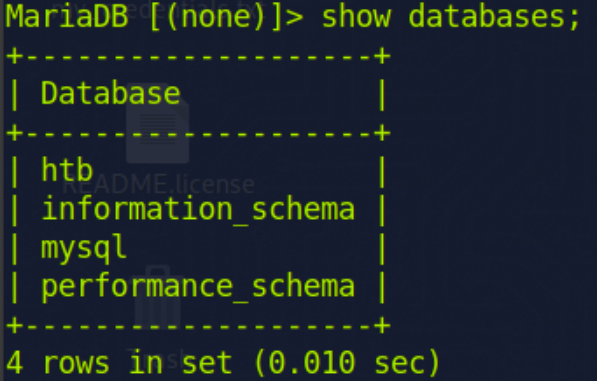Click the 'Database' column header
This screenshot has width=597, height=381.
click(x=110, y=94)
